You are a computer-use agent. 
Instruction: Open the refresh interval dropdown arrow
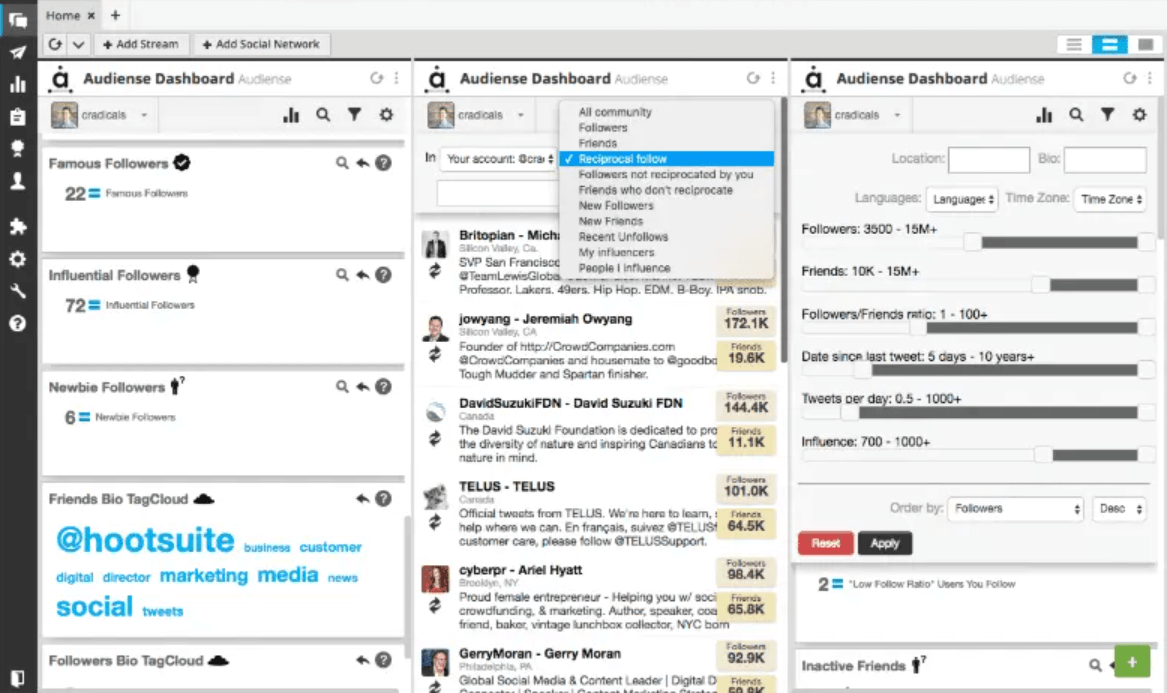78,45
